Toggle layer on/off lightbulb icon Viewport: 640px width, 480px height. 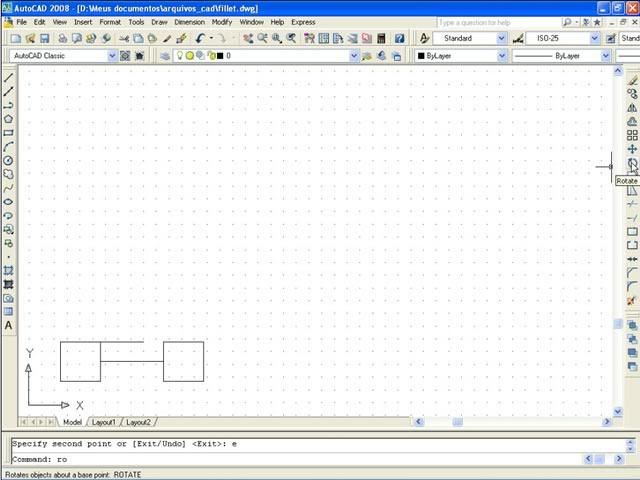tap(178, 56)
